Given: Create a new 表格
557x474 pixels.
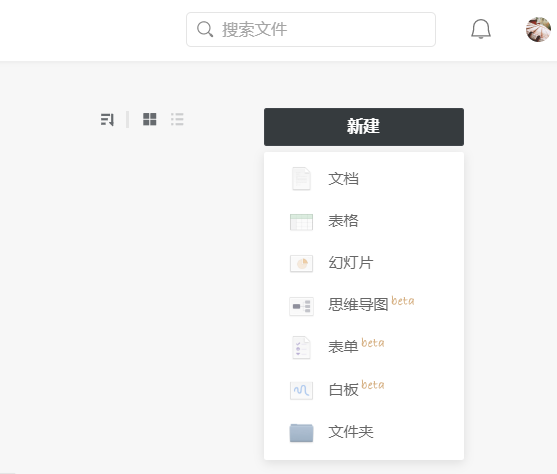Looking at the screenshot, I should point(364,221).
